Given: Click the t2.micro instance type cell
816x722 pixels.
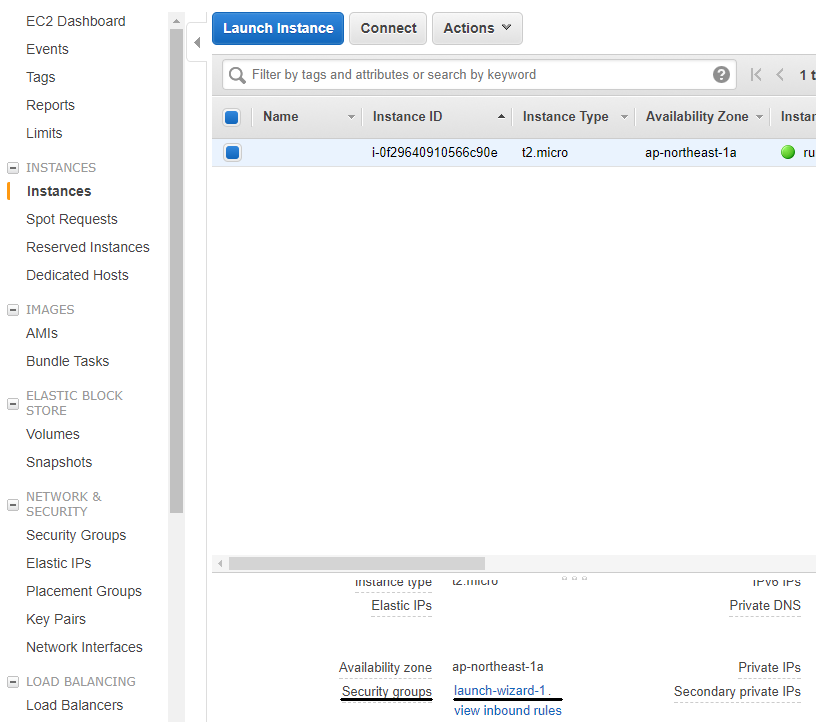Looking at the screenshot, I should [545, 153].
